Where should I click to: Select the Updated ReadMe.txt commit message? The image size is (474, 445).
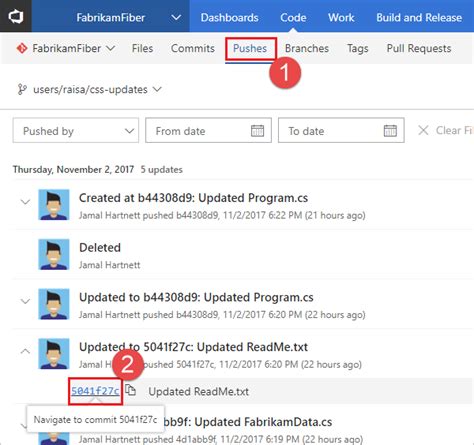point(198,391)
